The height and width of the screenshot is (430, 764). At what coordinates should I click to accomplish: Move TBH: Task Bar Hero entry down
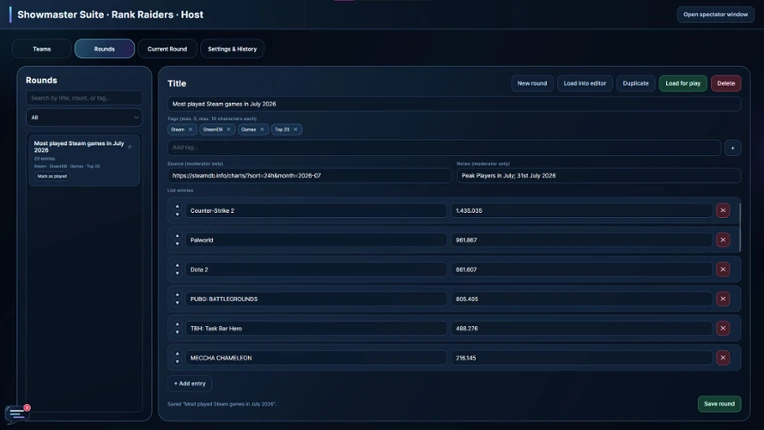[x=177, y=332]
